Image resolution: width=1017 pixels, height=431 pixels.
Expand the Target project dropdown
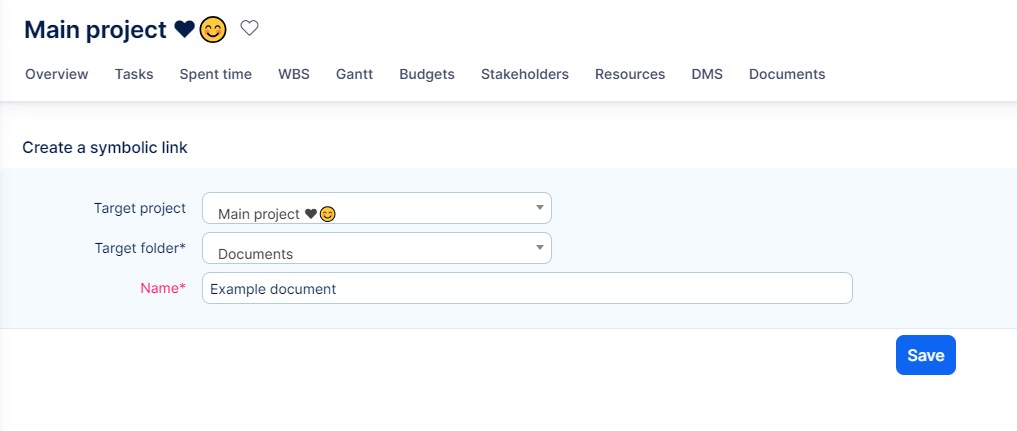pyautogui.click(x=377, y=208)
